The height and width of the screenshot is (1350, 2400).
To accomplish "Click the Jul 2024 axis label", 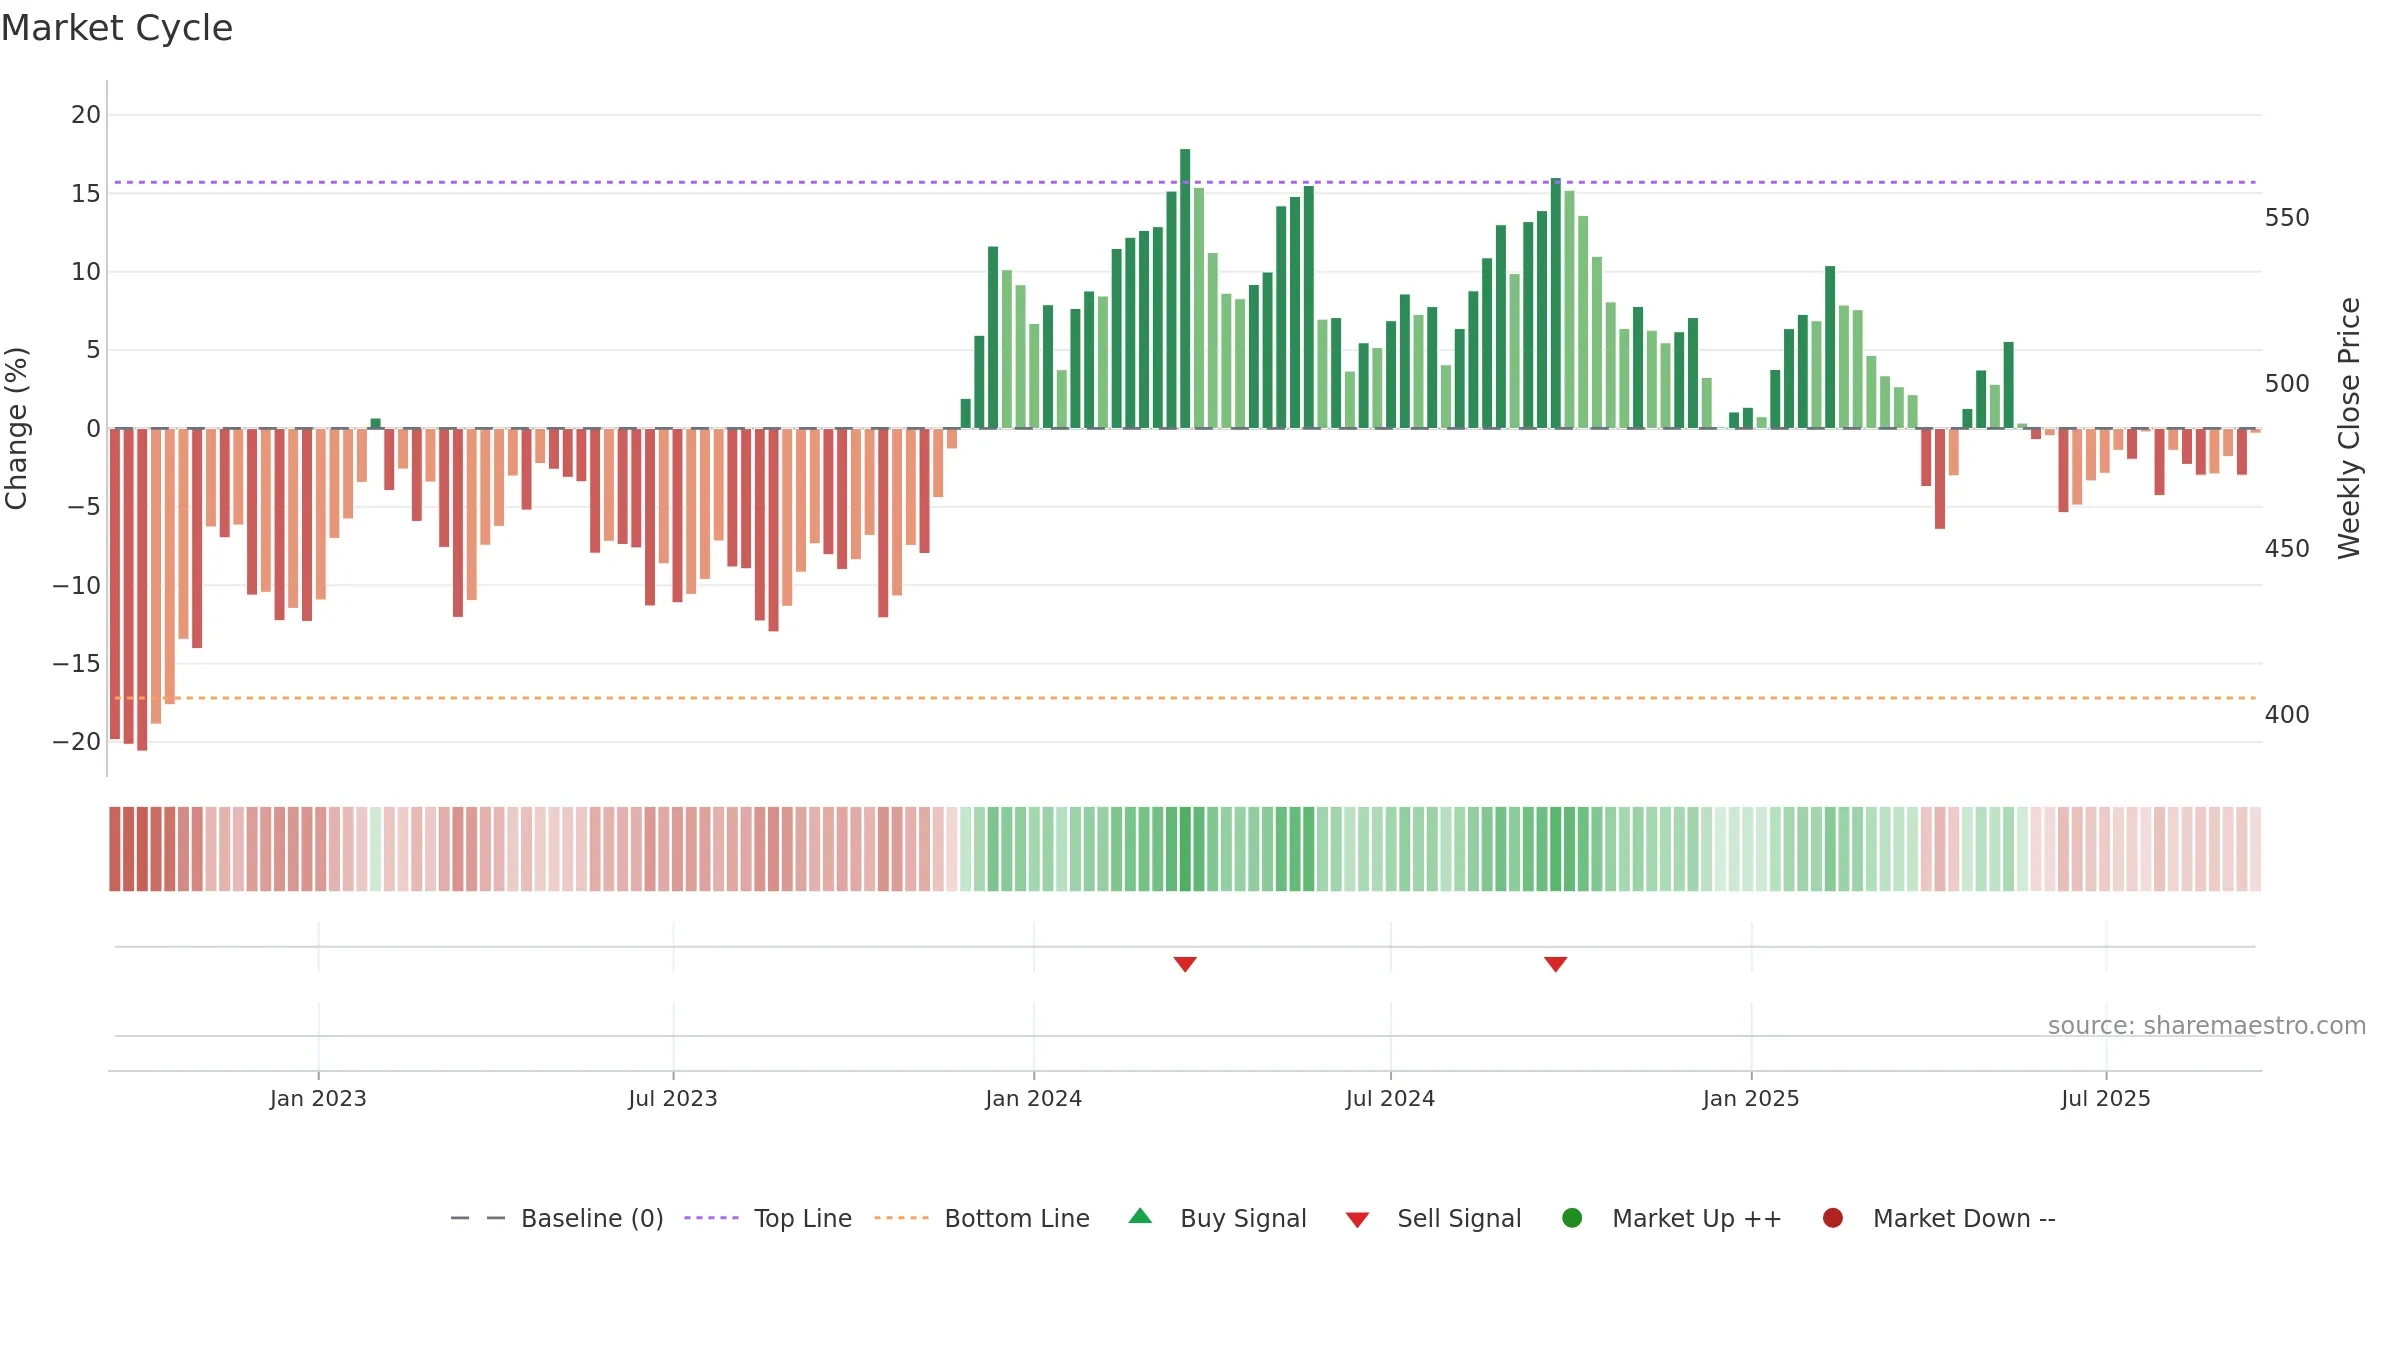I will tap(1390, 1098).
